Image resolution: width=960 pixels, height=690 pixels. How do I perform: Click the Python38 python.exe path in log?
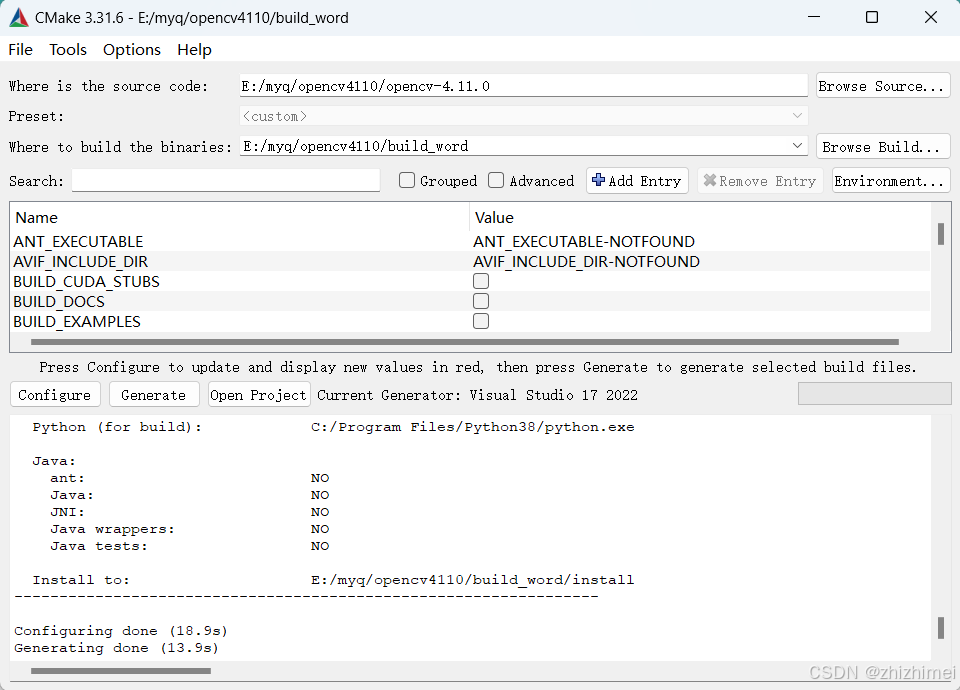472,427
